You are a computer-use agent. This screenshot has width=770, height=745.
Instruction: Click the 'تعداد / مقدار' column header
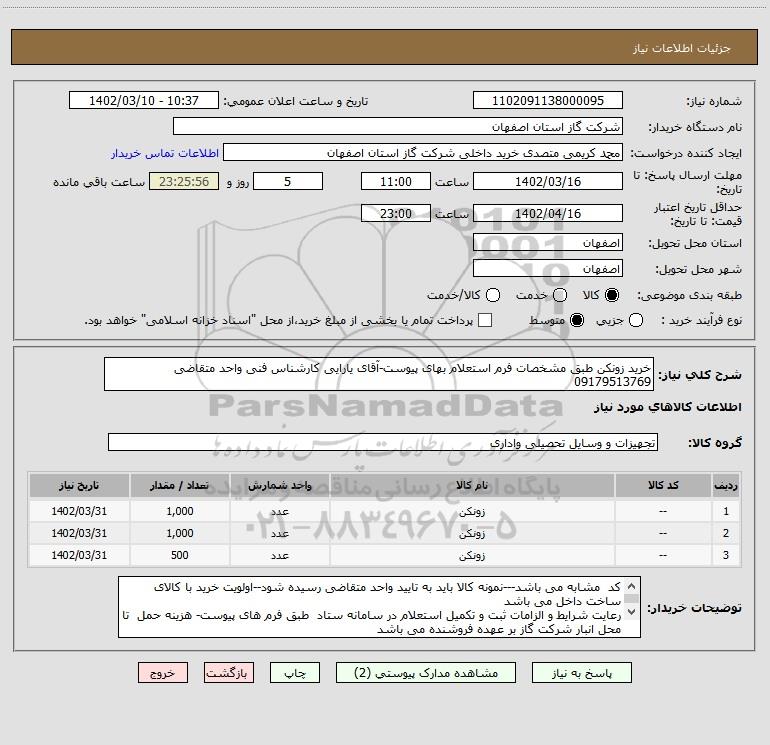coord(180,485)
